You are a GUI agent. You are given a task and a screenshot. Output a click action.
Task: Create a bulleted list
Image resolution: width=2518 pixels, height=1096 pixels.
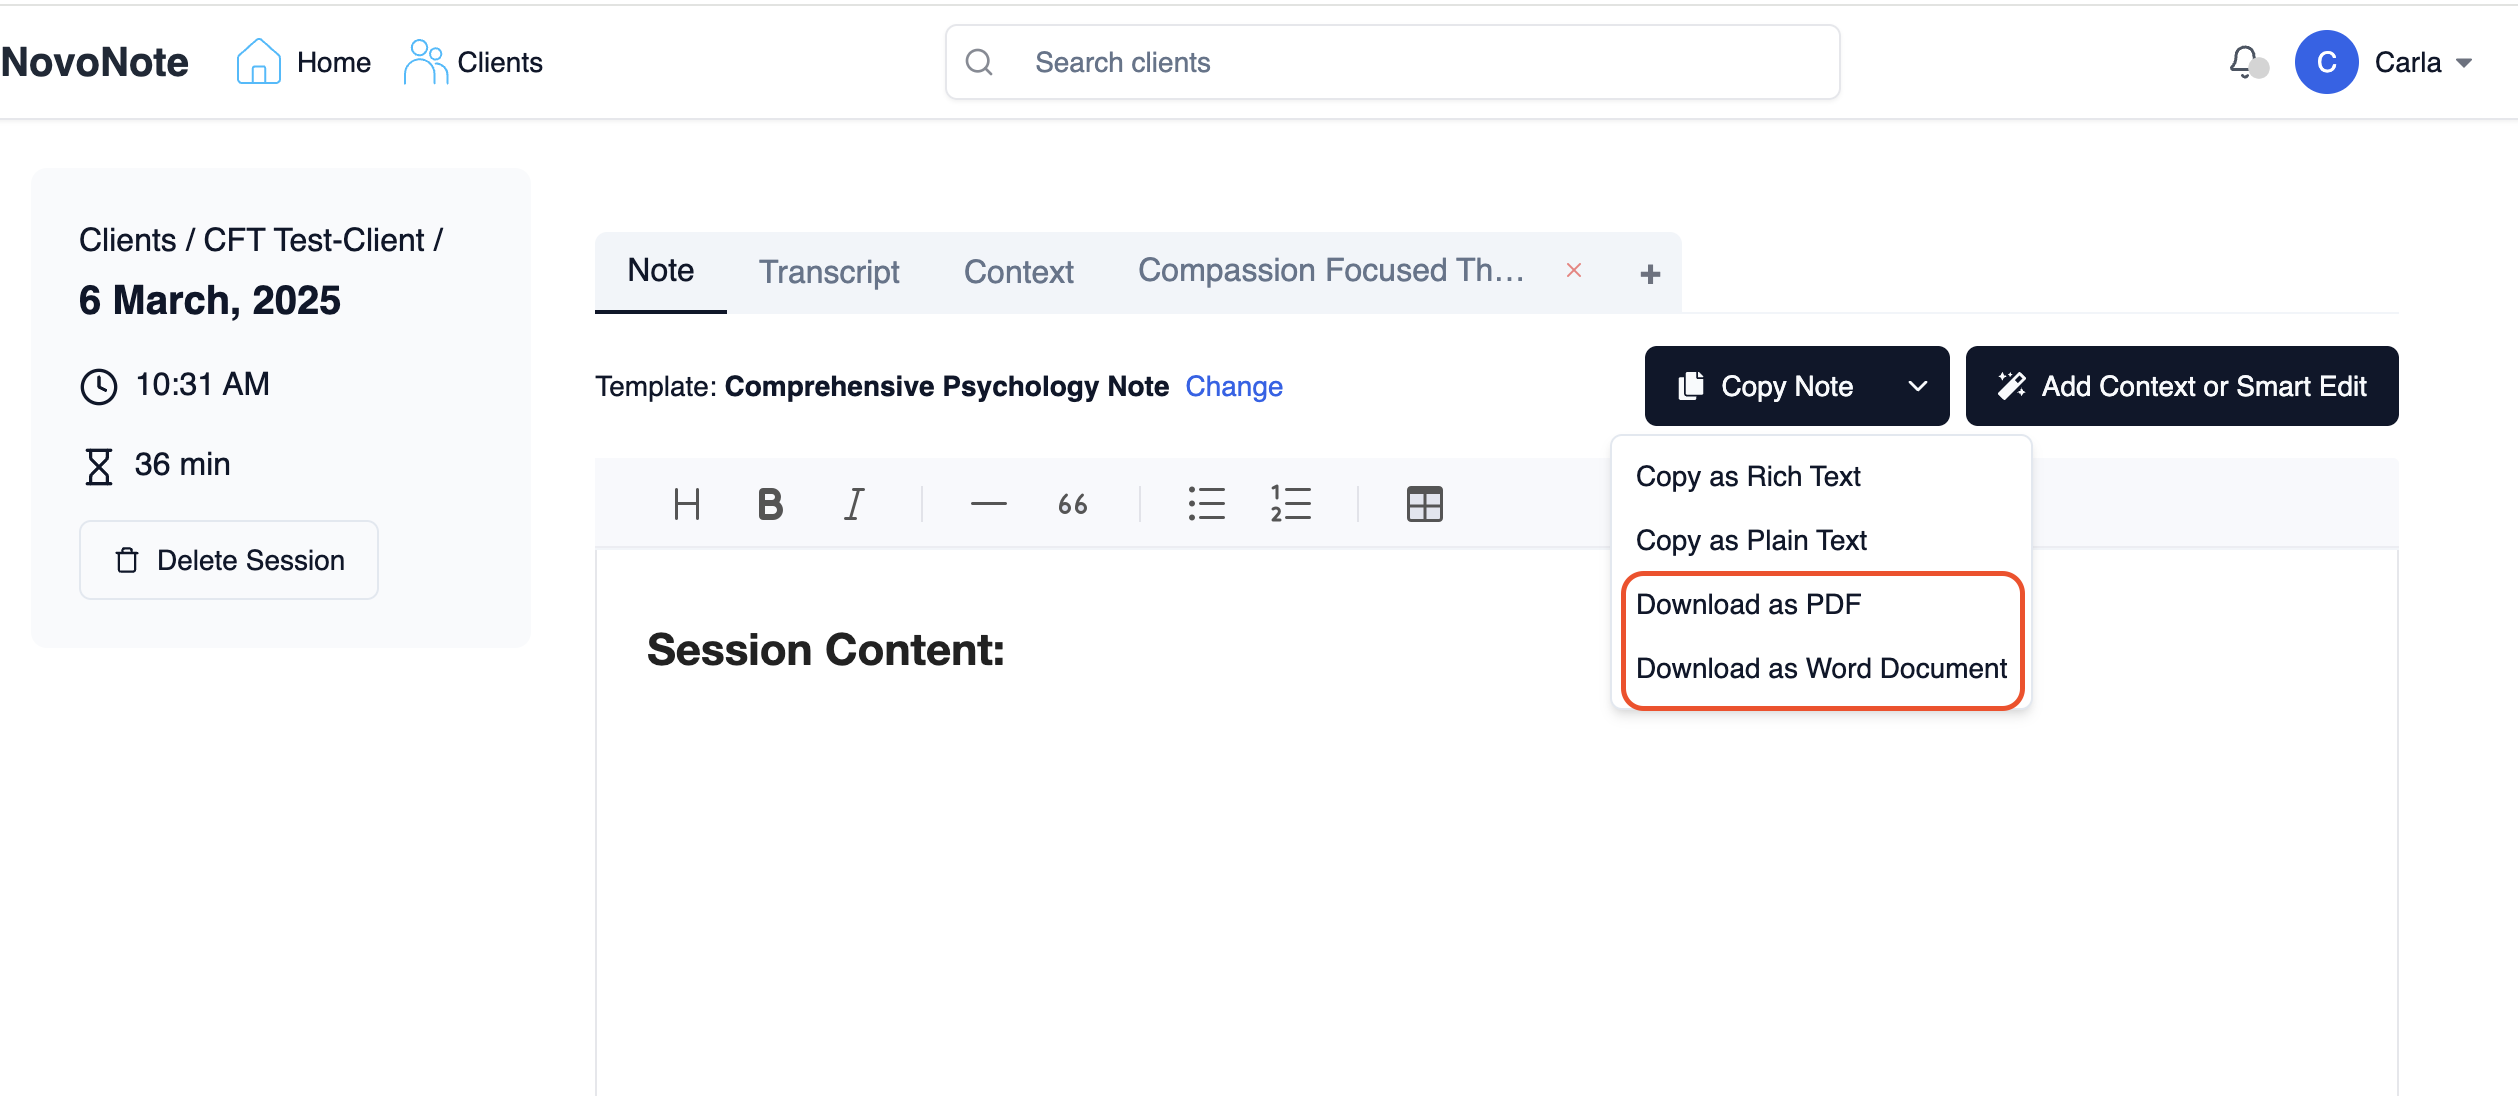tap(1207, 504)
